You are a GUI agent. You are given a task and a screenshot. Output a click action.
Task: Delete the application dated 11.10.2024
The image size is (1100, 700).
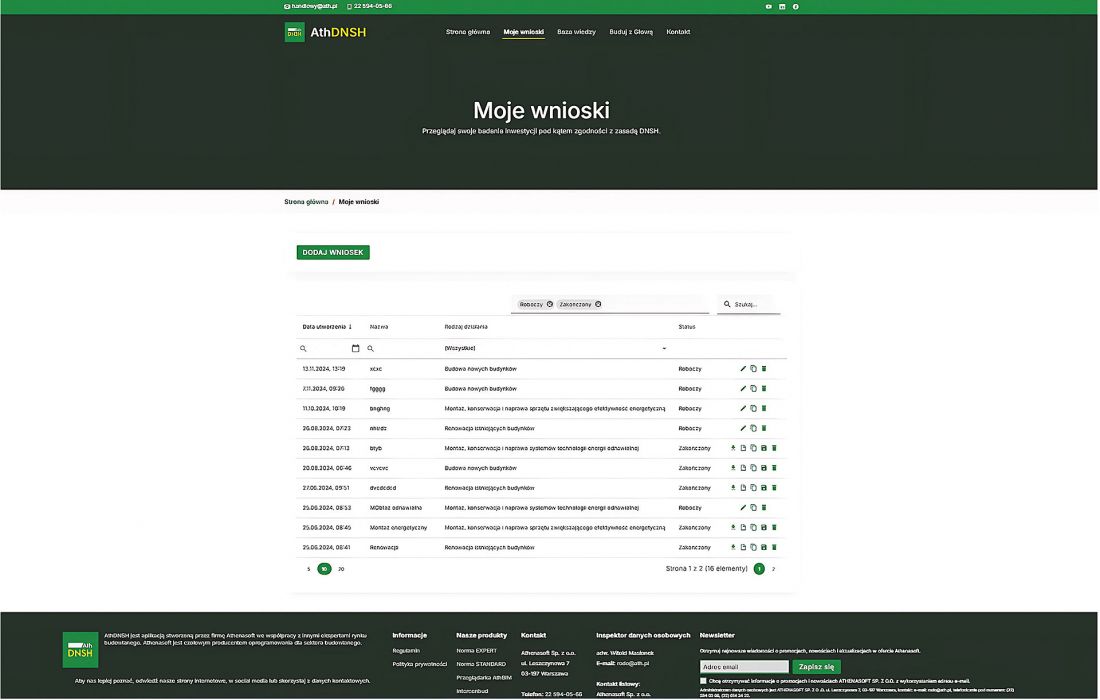click(x=764, y=408)
